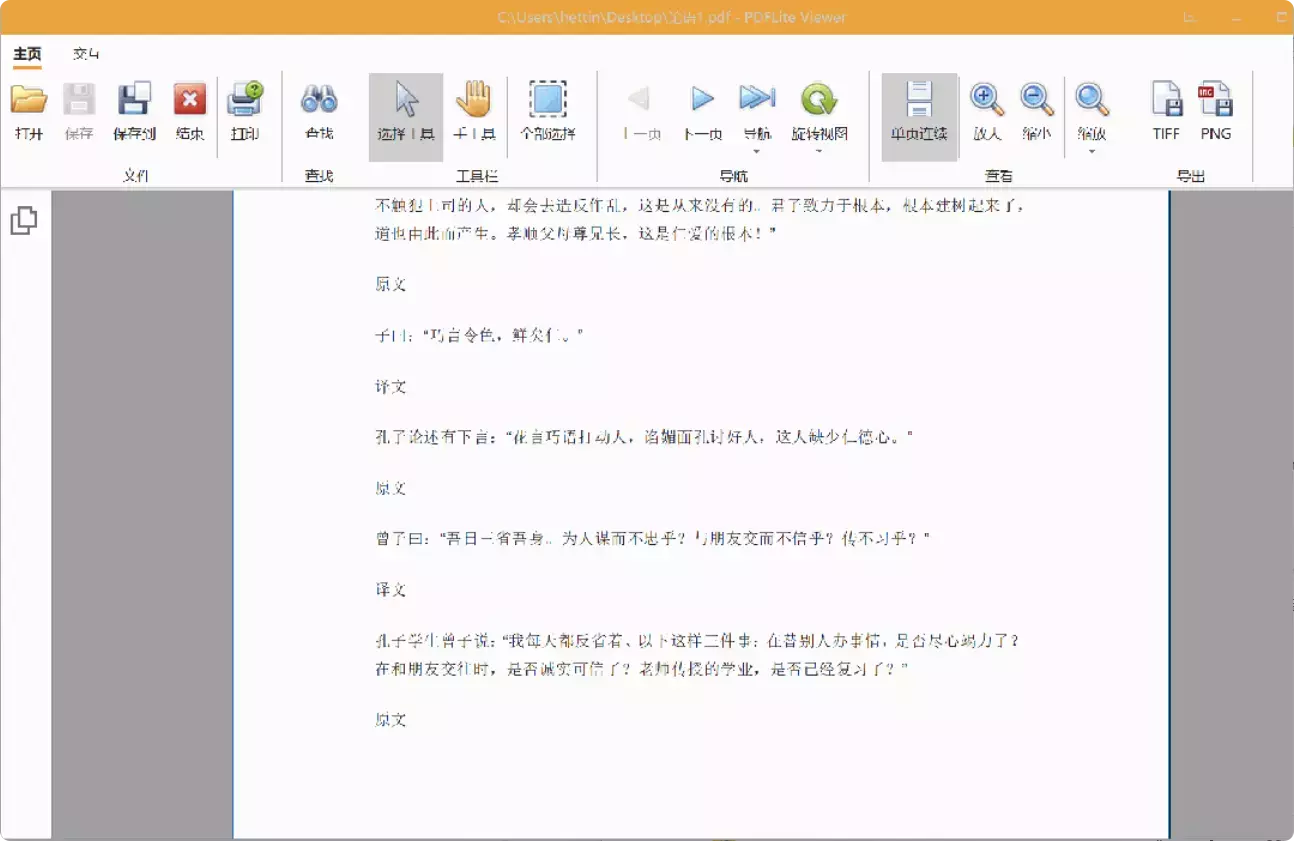Open the 旋转视图 rotate view dropdown
This screenshot has height=841, width=1294.
tap(819, 148)
